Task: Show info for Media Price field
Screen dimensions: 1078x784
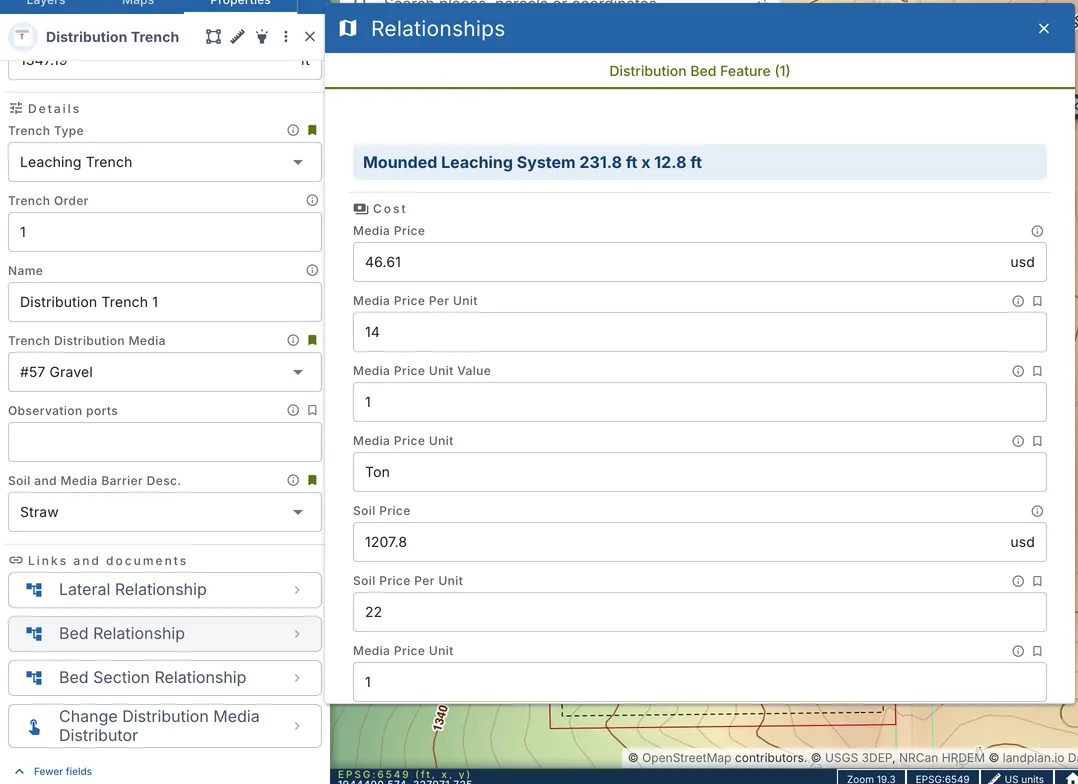Action: 1037,231
